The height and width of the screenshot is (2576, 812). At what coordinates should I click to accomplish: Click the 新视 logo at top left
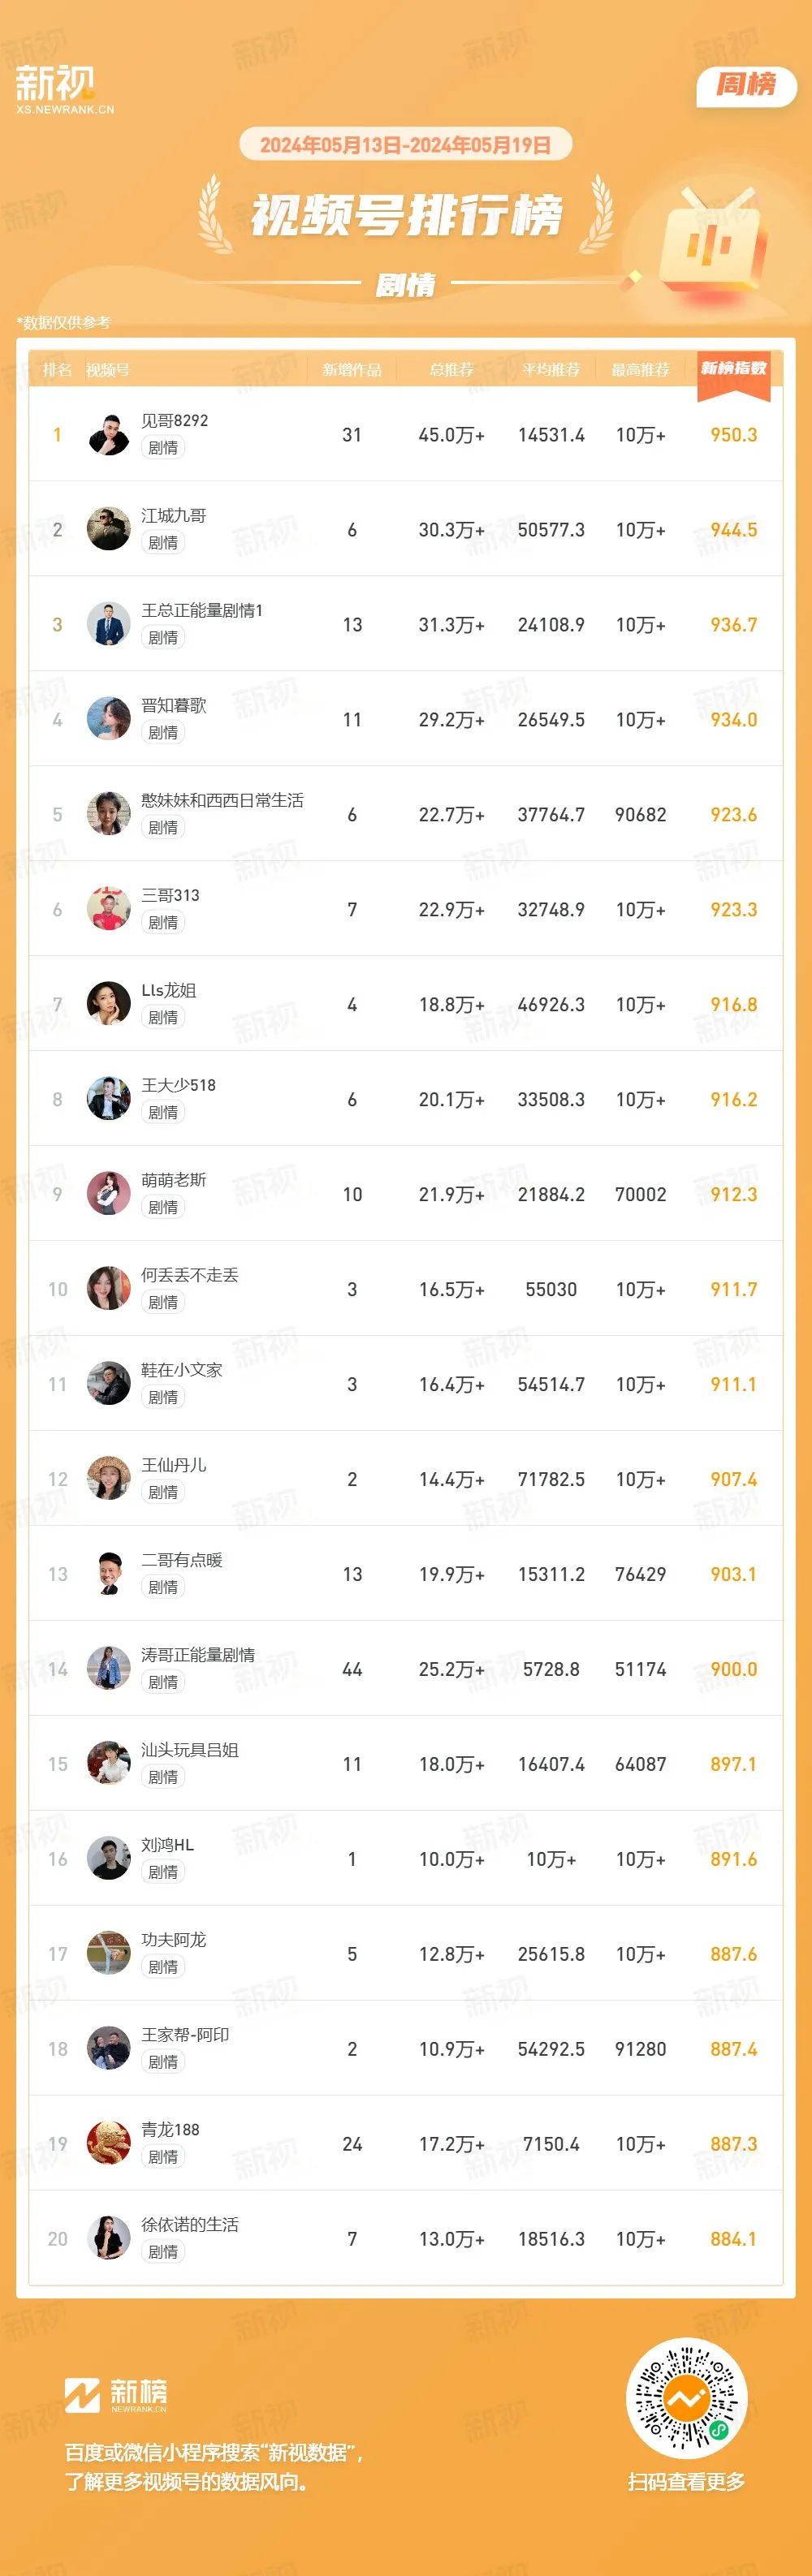tap(64, 89)
